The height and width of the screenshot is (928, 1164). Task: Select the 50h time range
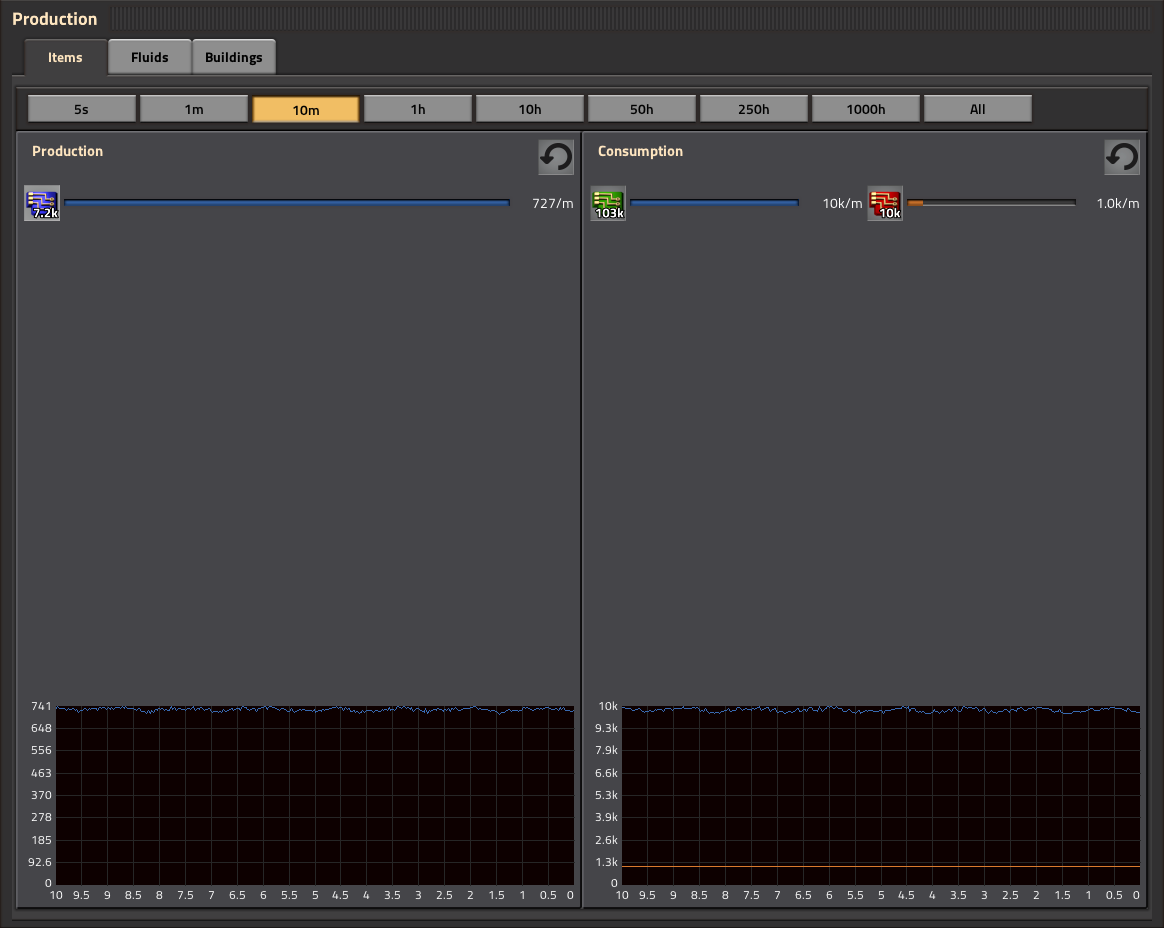coord(642,109)
